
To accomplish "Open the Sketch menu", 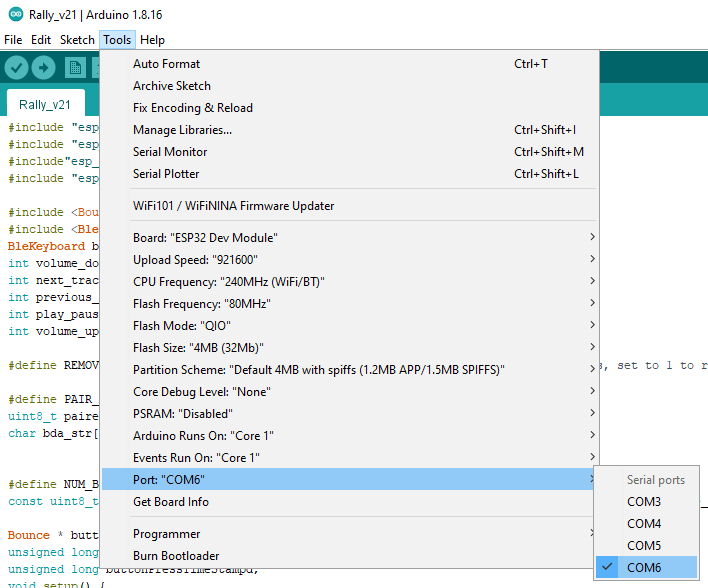I will click(x=77, y=40).
